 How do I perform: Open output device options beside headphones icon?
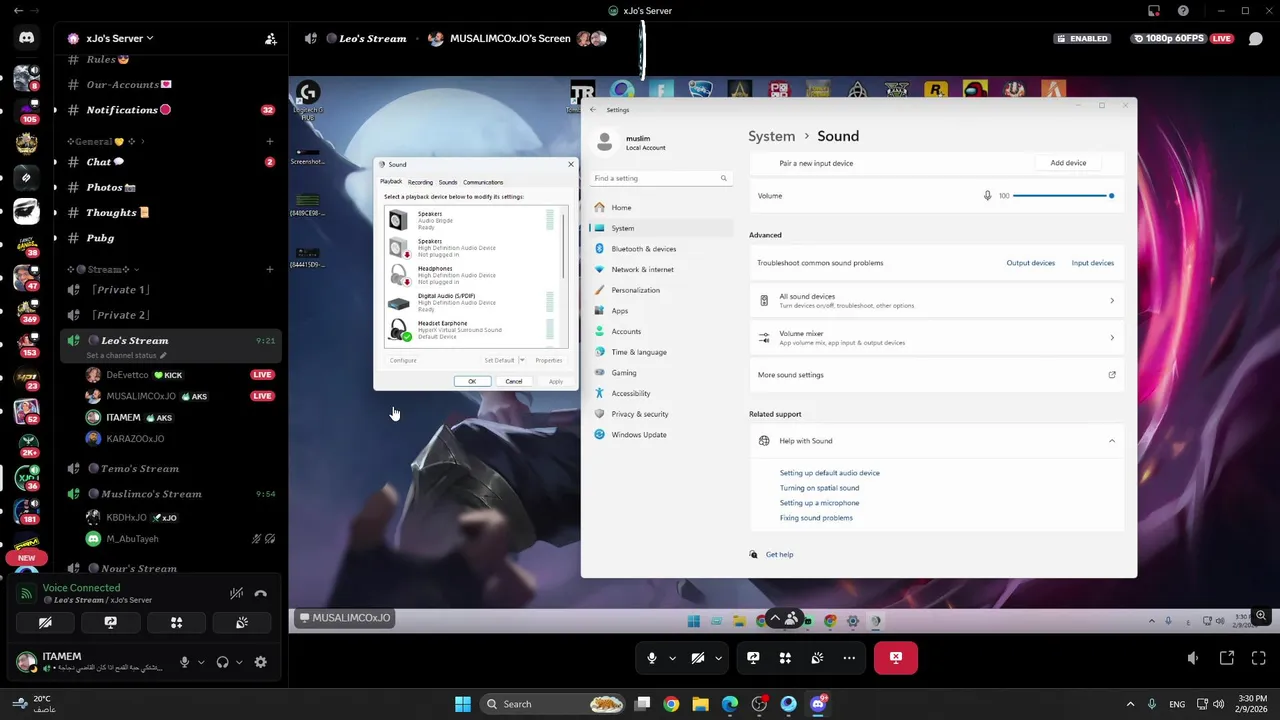[239, 662]
